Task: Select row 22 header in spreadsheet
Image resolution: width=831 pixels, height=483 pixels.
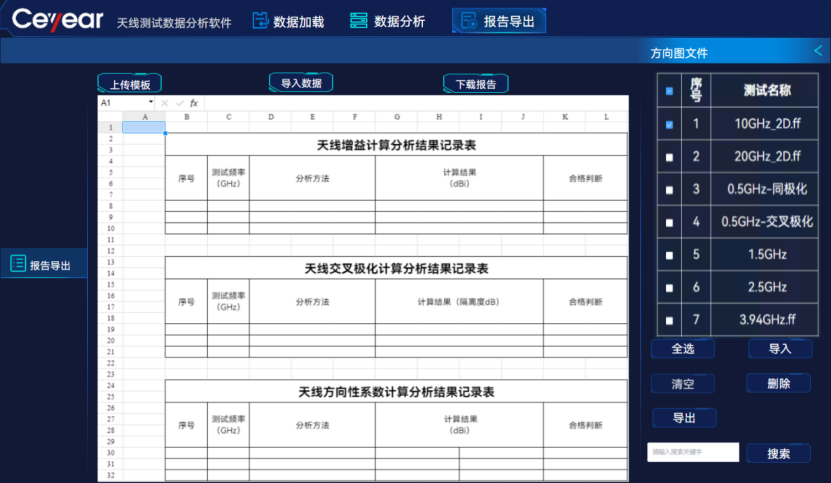Action: pyautogui.click(x=110, y=363)
